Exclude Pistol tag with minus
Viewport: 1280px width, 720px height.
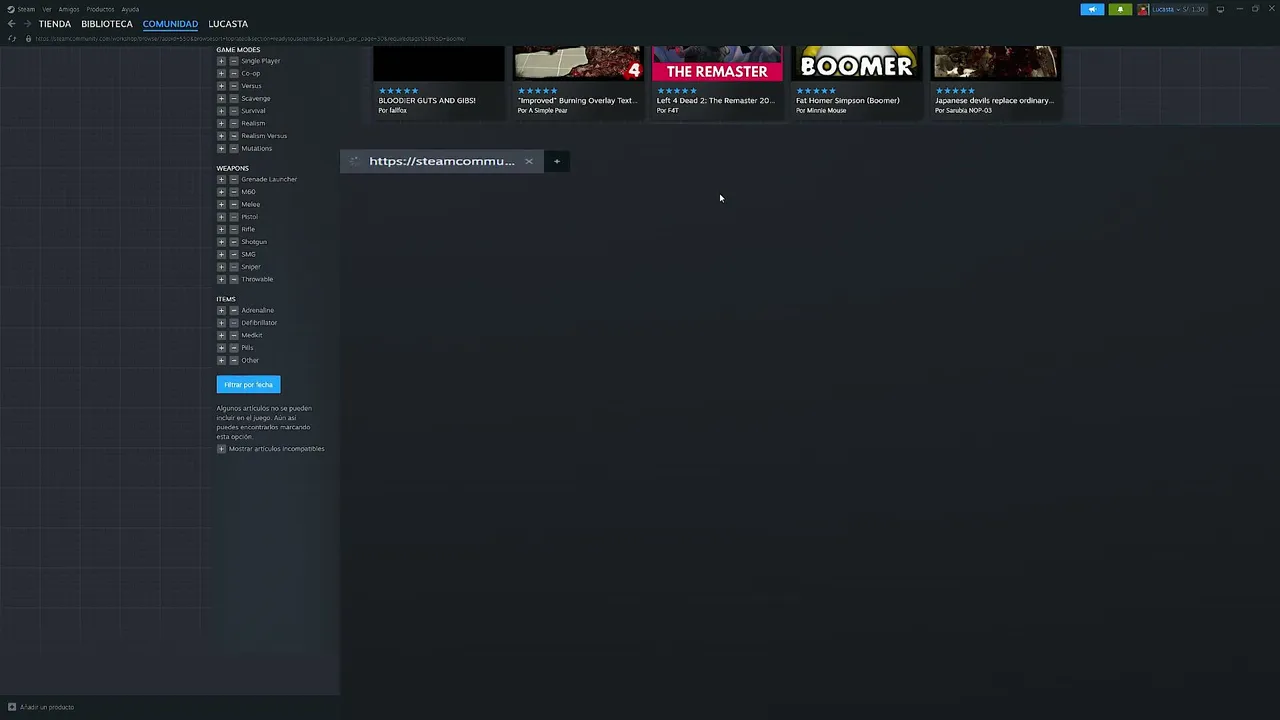234,217
